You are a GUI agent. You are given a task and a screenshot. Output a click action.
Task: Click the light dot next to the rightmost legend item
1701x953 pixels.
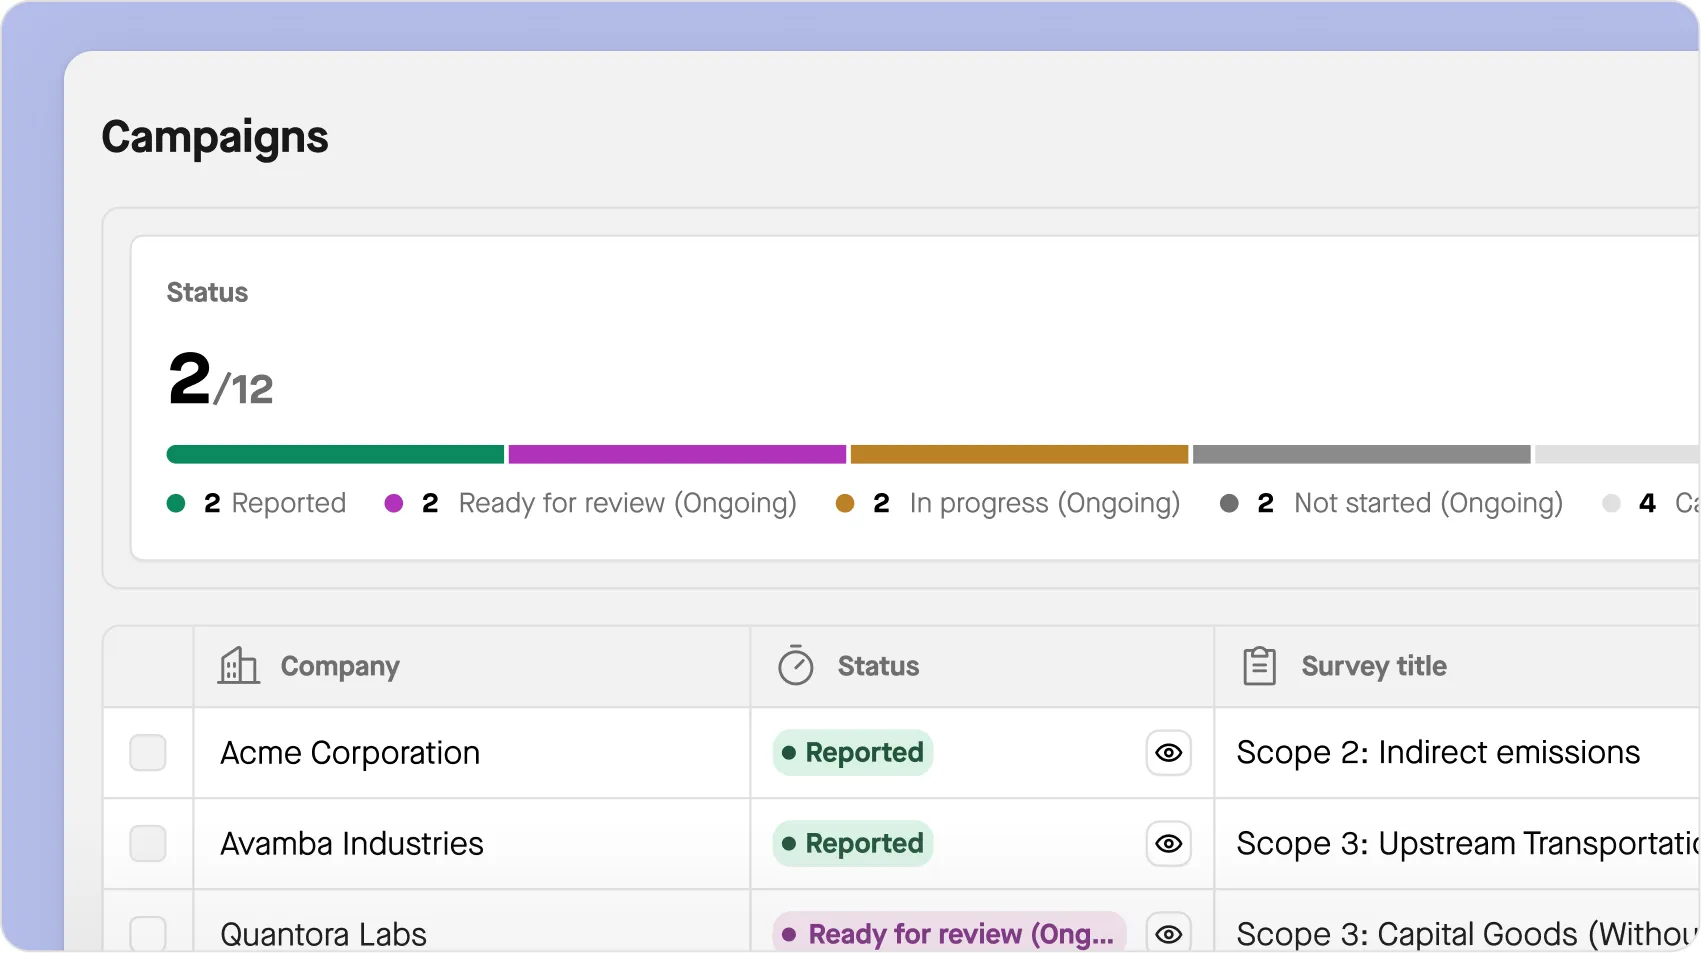point(1612,503)
